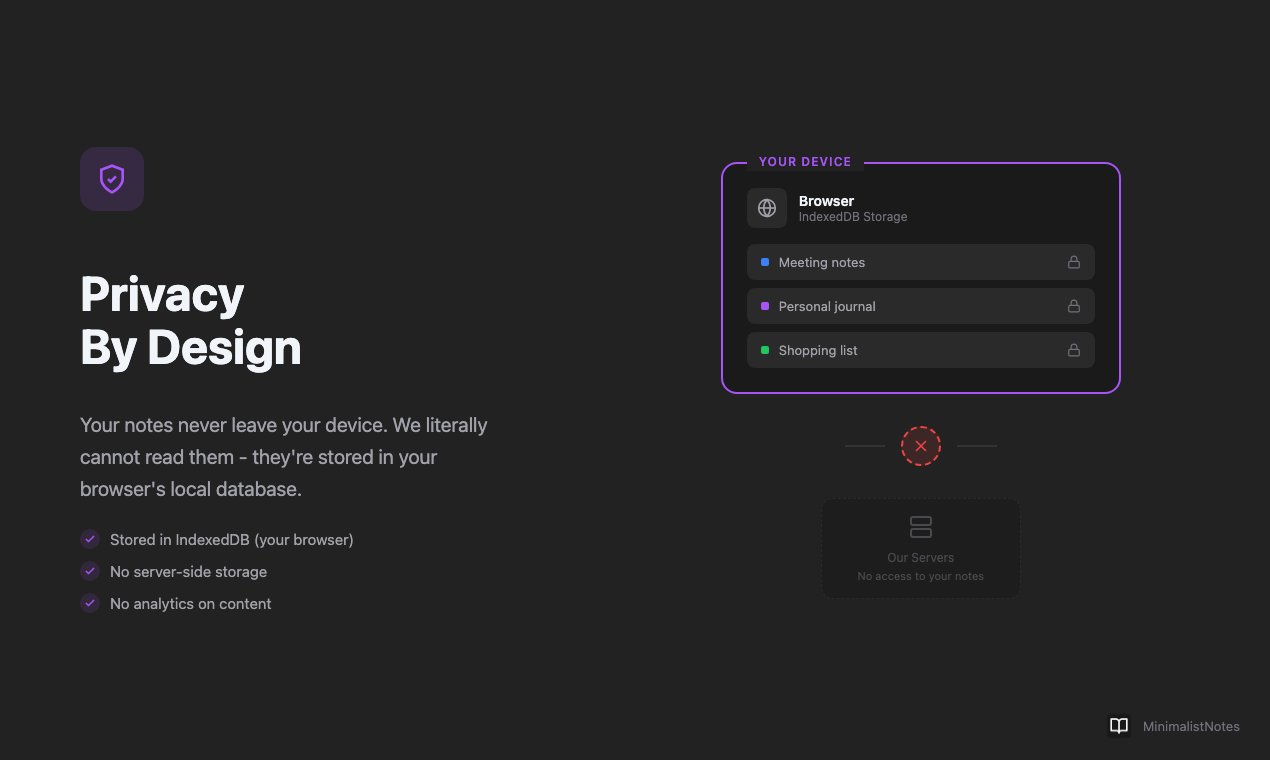Click the Our Servers stack icon
1270x760 pixels.
(920, 526)
